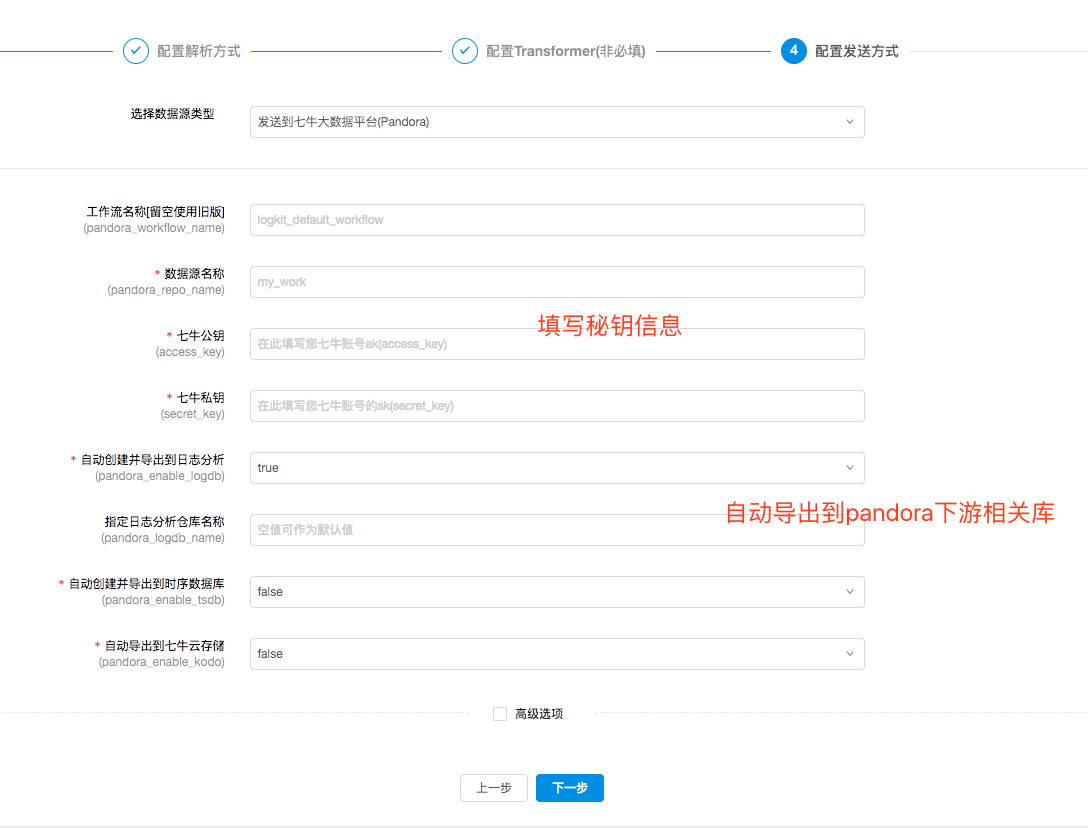This screenshot has height=828, width=1088.
Task: Click the (access_key) sublabel
Action: click(x=190, y=352)
